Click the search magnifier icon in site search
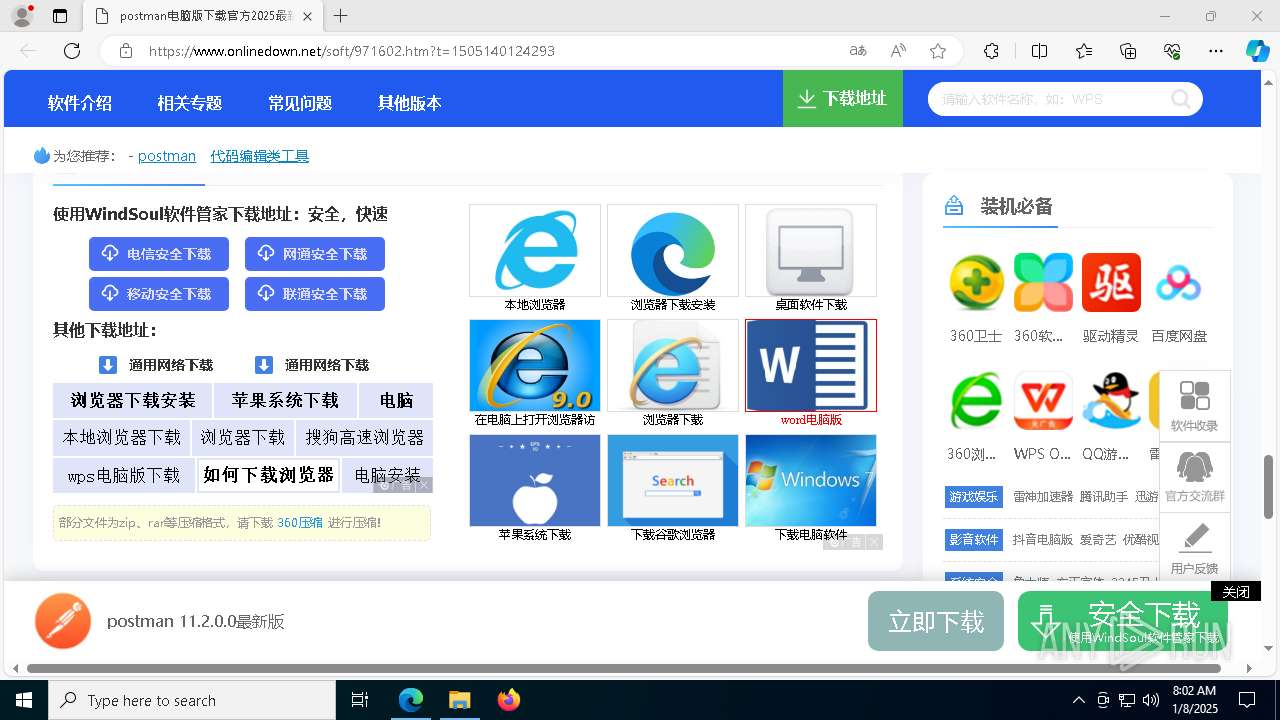Screen dimensions: 1280x720 [x=1181, y=99]
